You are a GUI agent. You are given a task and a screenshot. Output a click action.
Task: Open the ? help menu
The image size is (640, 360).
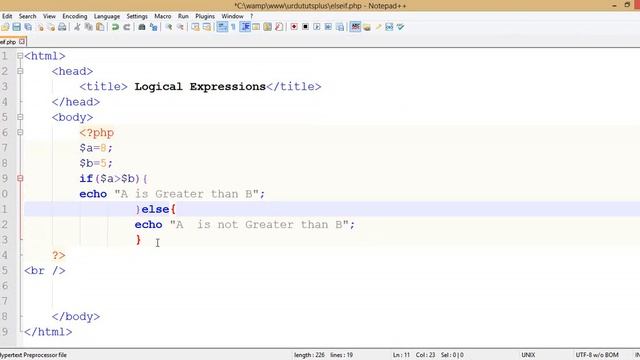point(251,16)
